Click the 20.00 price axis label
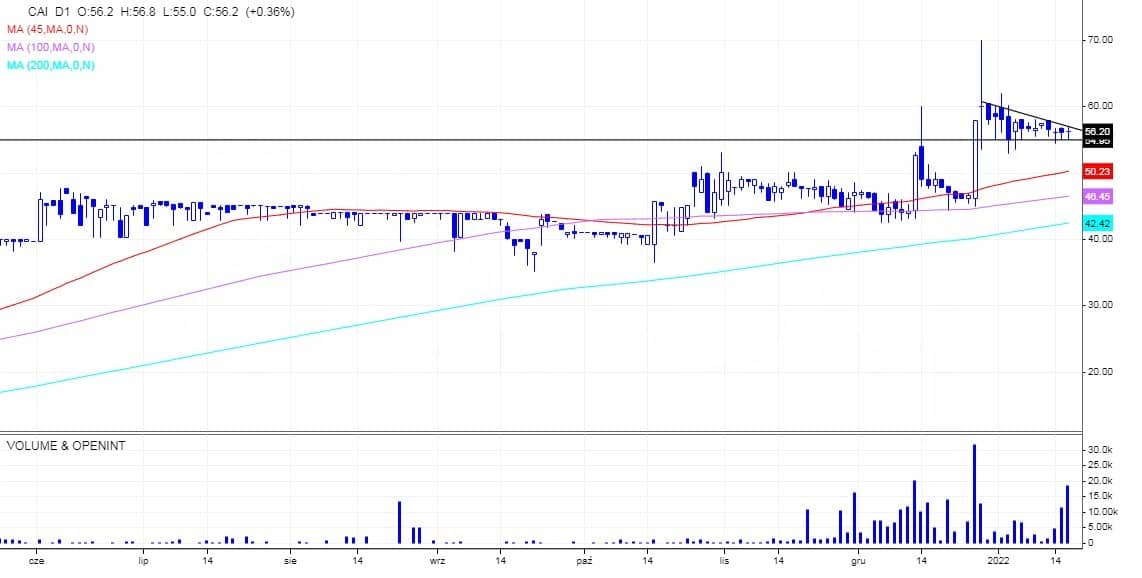The image size is (1142, 578). click(1100, 371)
